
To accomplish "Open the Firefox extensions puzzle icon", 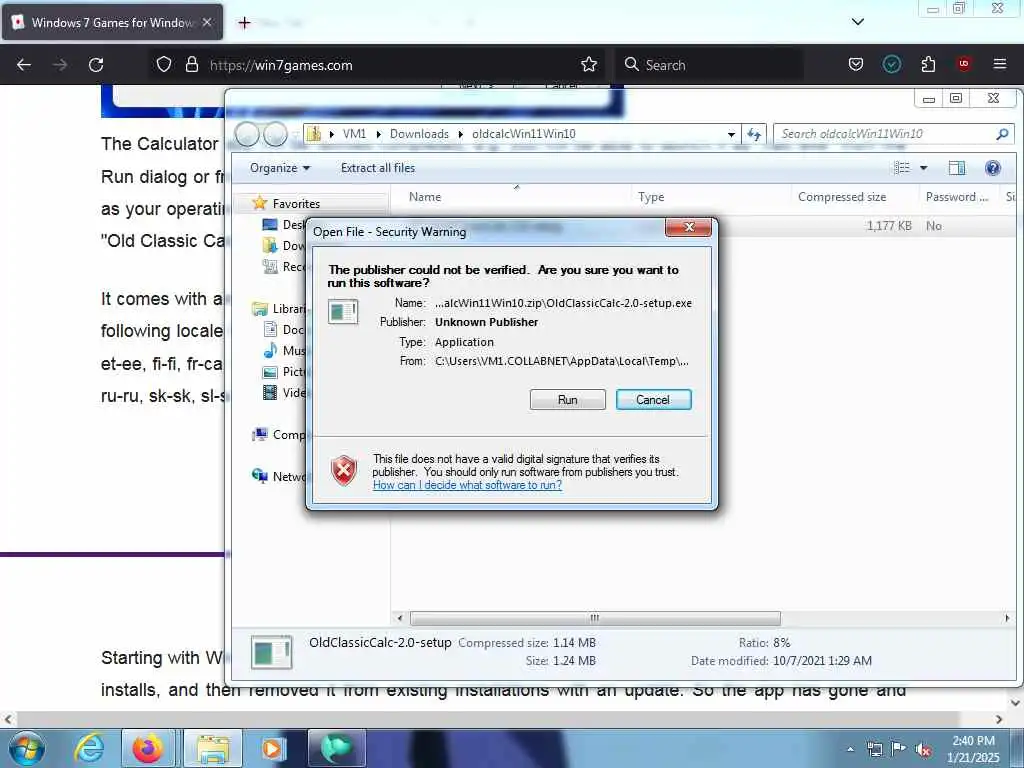I will [928, 65].
